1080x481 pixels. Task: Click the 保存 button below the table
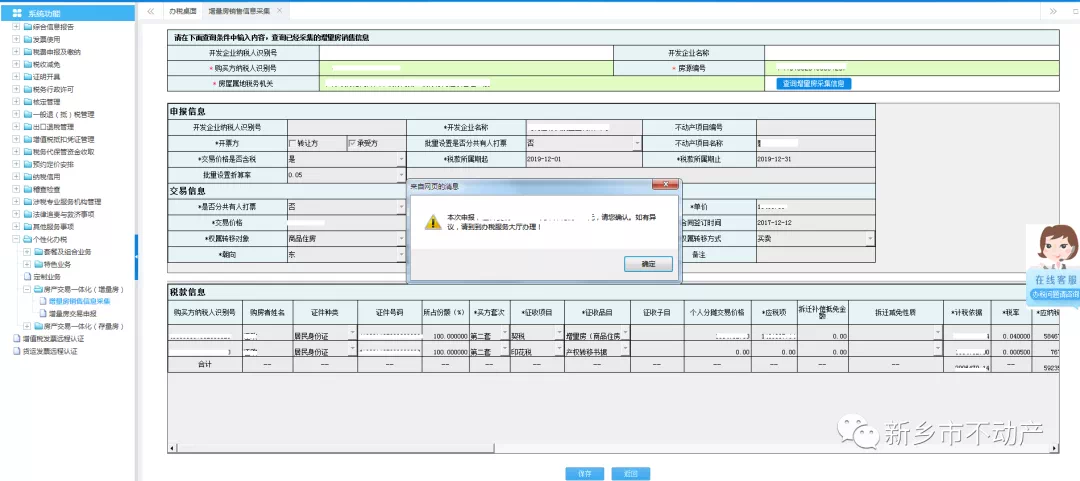(x=585, y=473)
